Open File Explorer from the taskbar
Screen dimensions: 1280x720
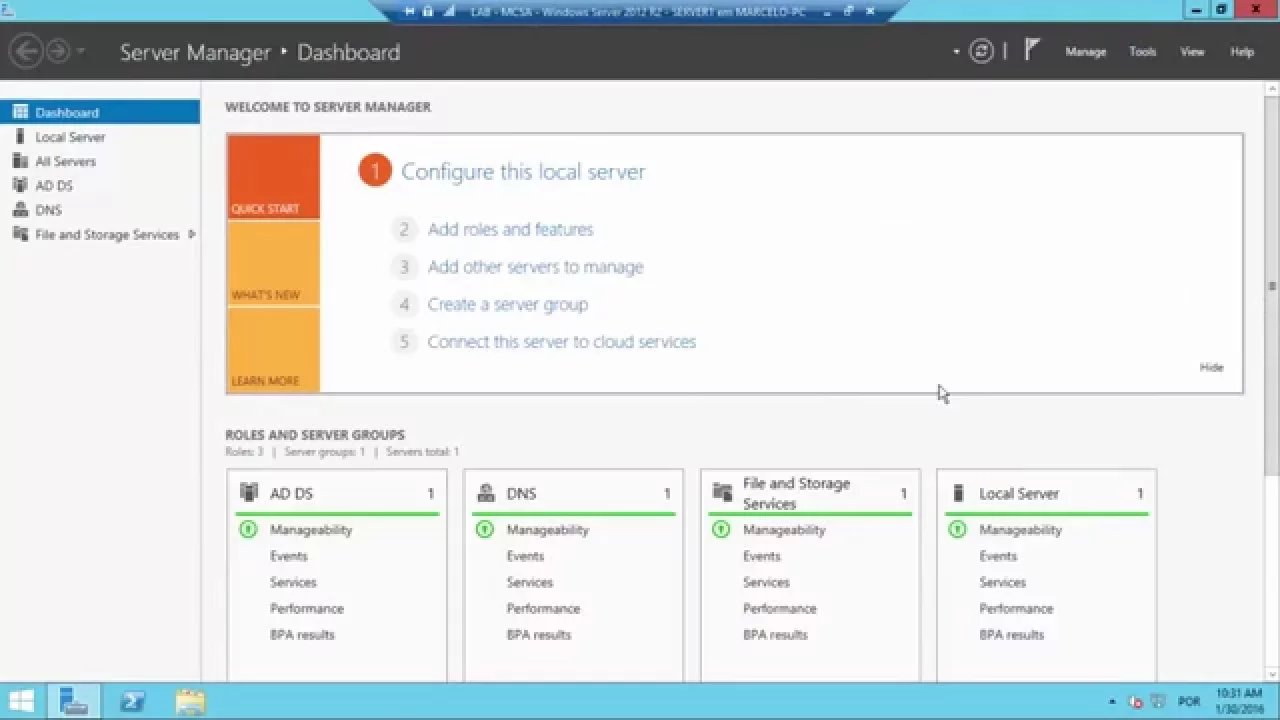189,701
